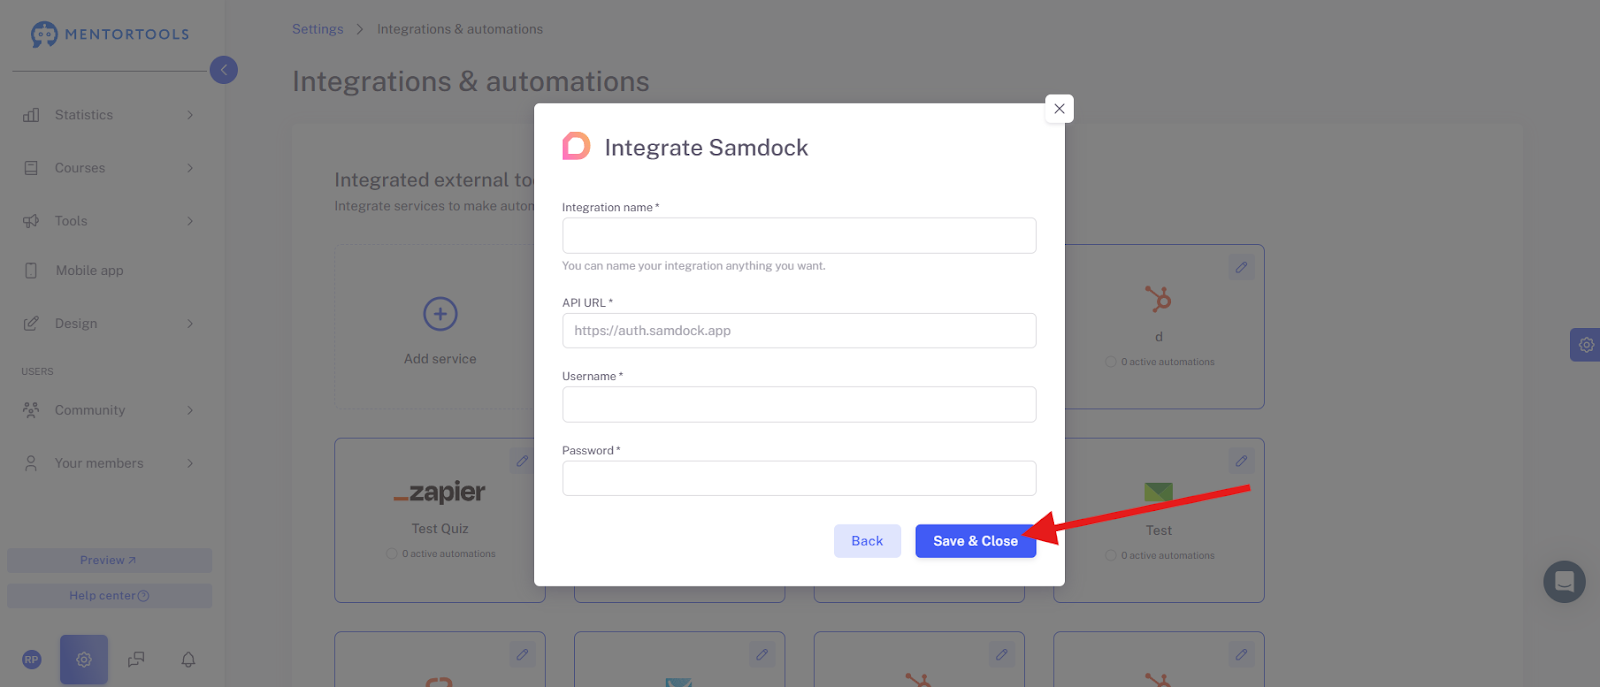
Task: Click the RP user avatar
Action: [x=32, y=660]
